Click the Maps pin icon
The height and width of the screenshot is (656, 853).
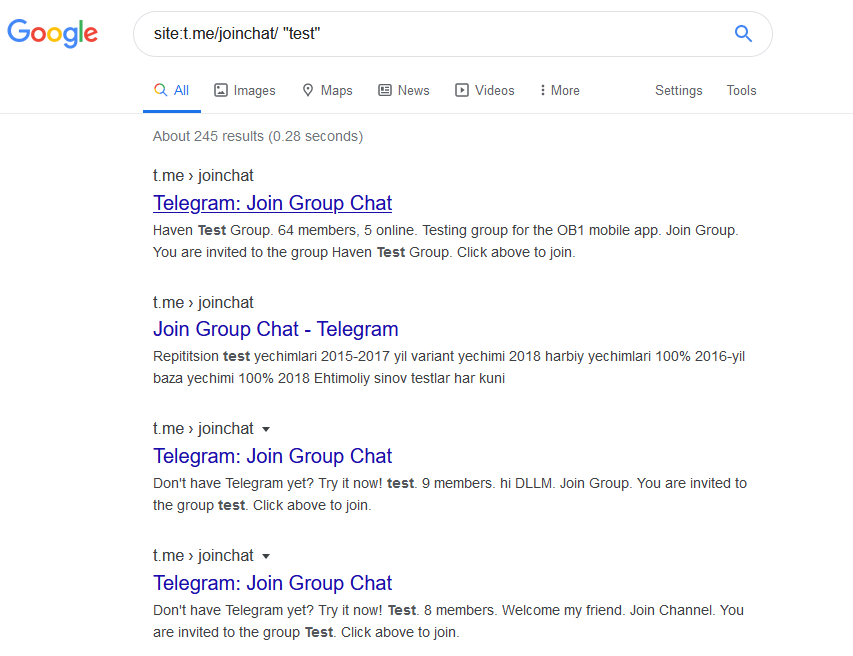(x=308, y=90)
